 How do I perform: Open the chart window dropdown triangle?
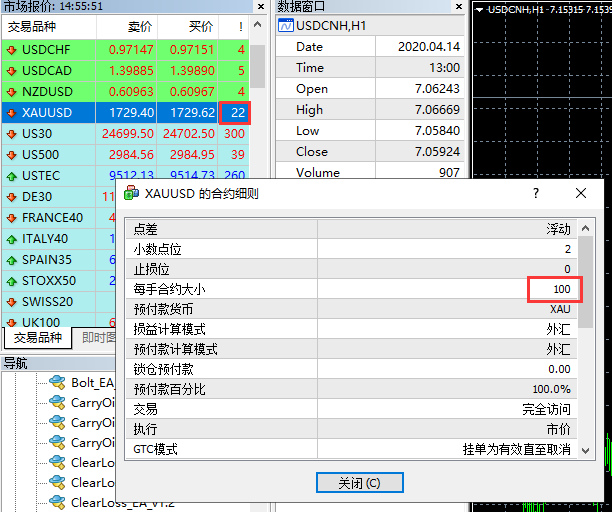479,10
